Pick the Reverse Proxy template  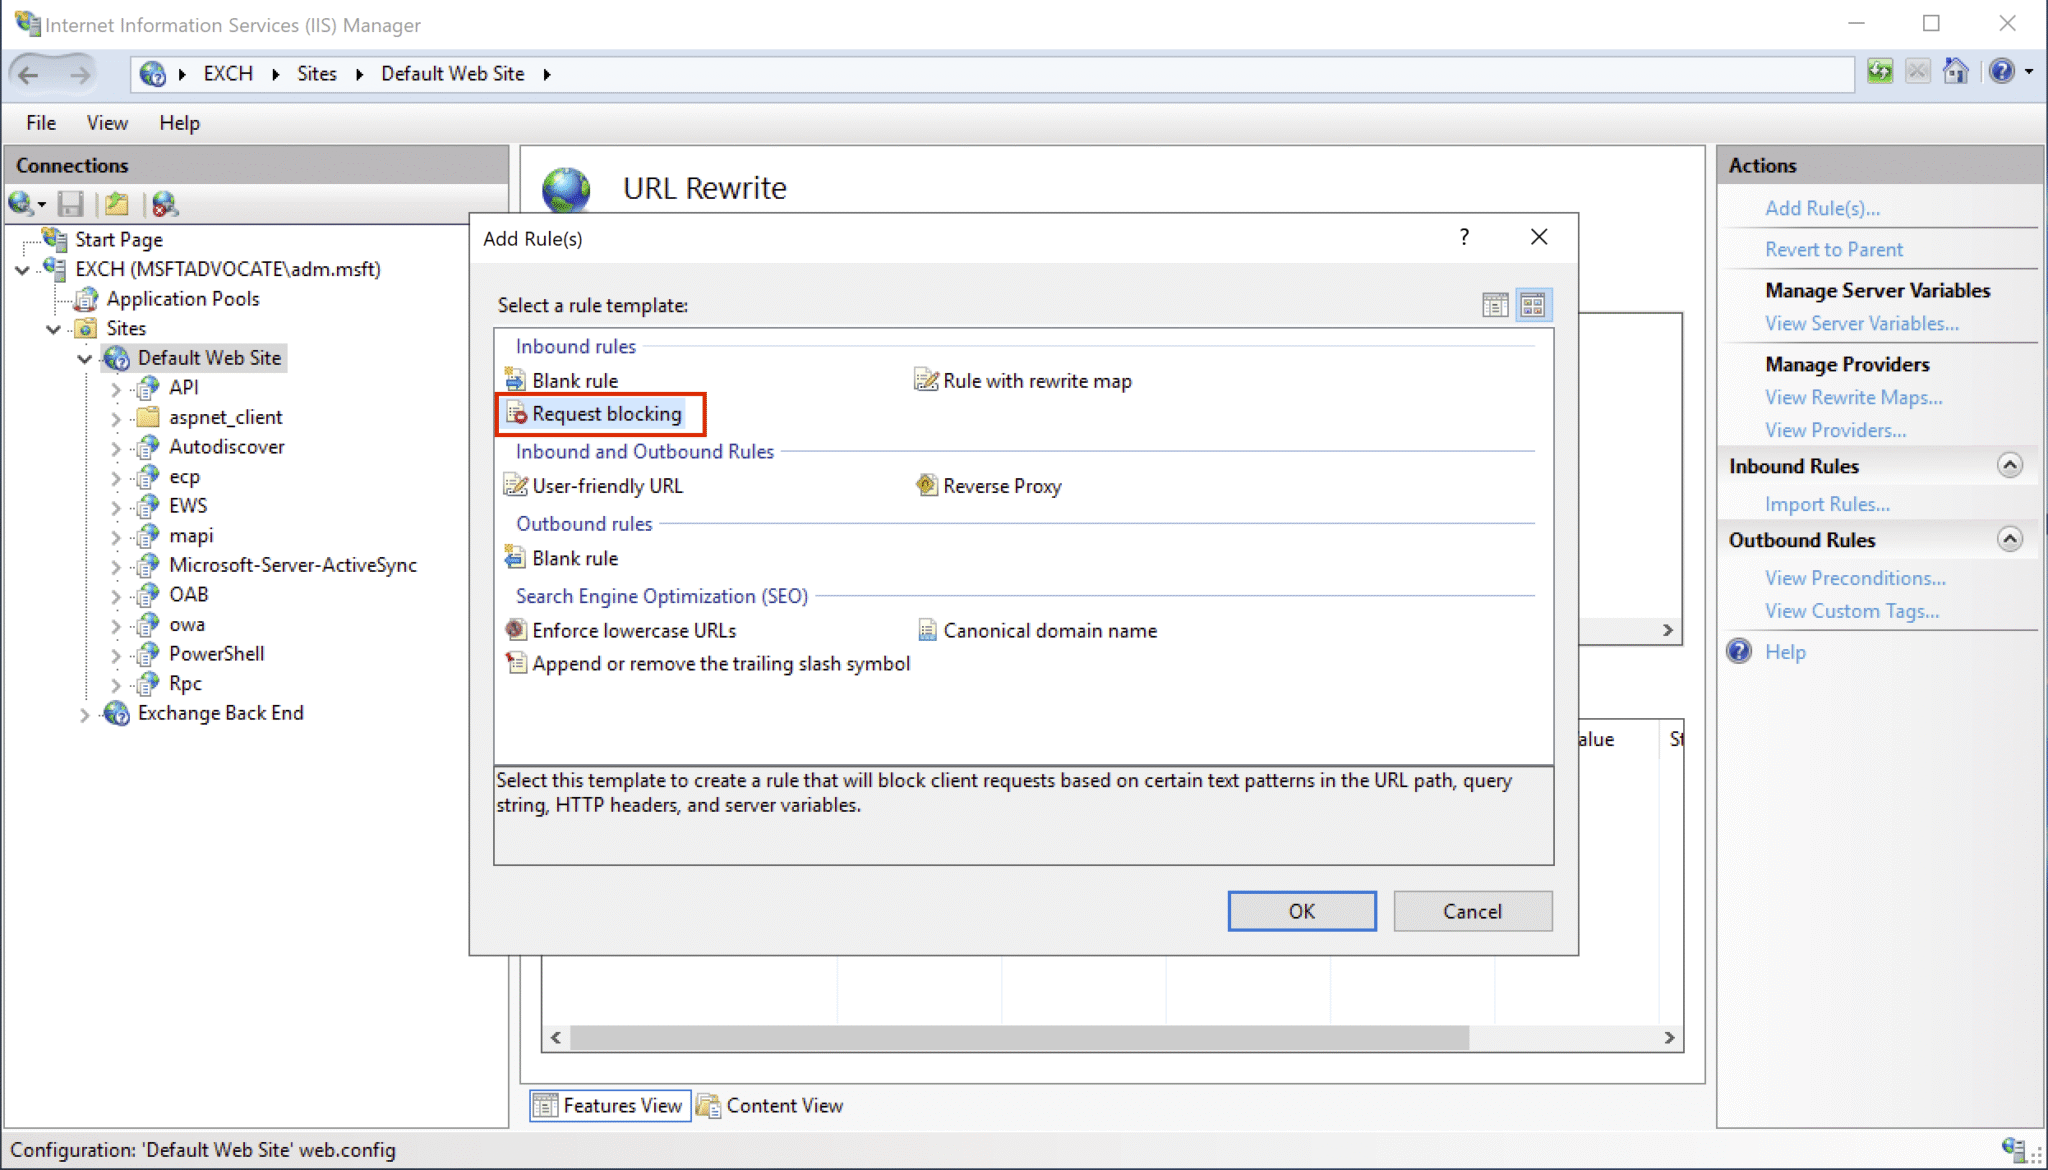point(1003,486)
